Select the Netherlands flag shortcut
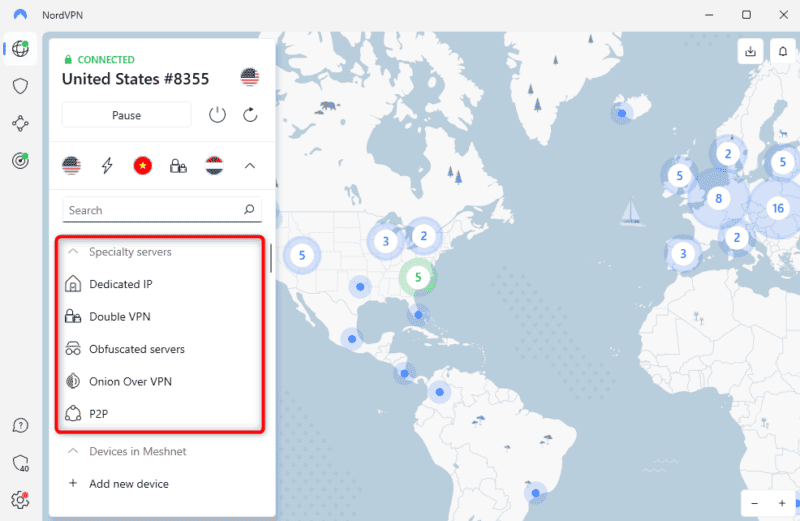This screenshot has height=521, width=800. click(214, 165)
